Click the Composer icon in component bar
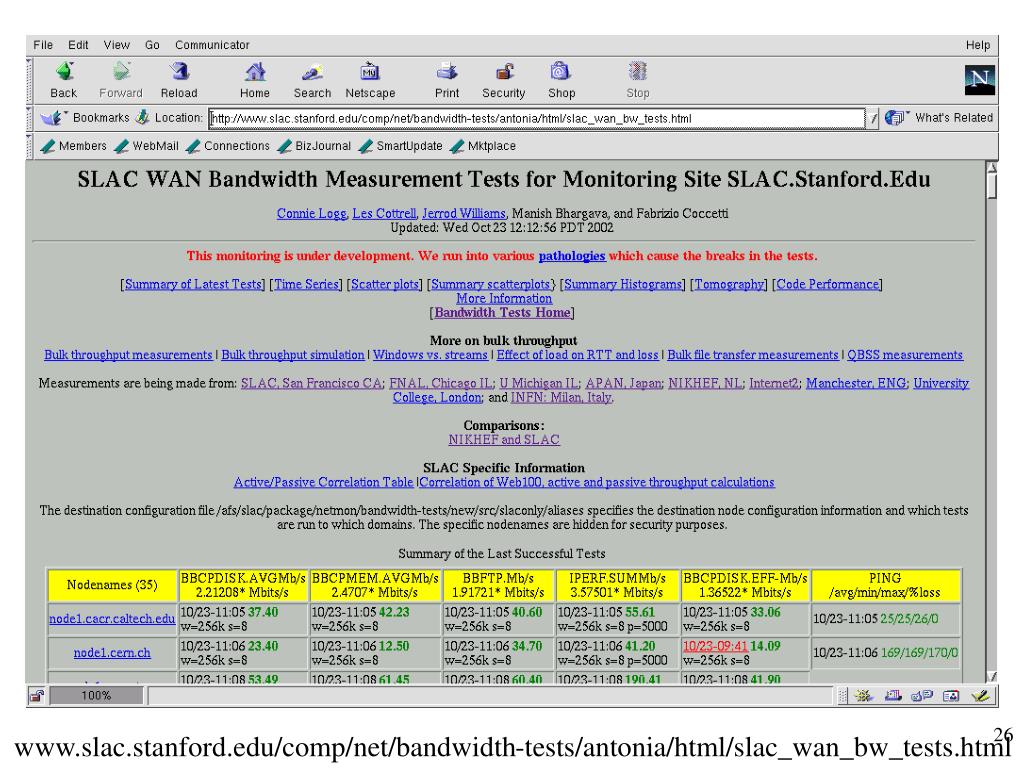The width and height of the screenshot is (1024, 768). pos(980,696)
